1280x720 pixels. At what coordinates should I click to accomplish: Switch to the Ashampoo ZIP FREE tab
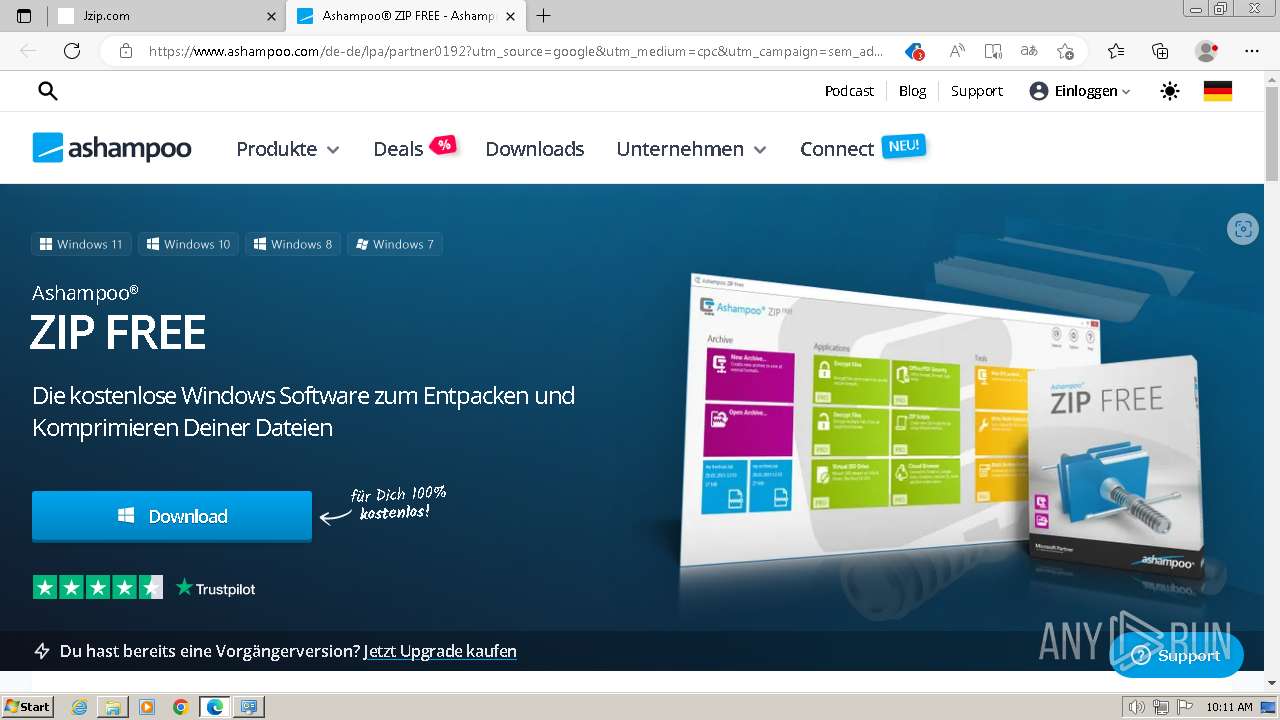406,16
